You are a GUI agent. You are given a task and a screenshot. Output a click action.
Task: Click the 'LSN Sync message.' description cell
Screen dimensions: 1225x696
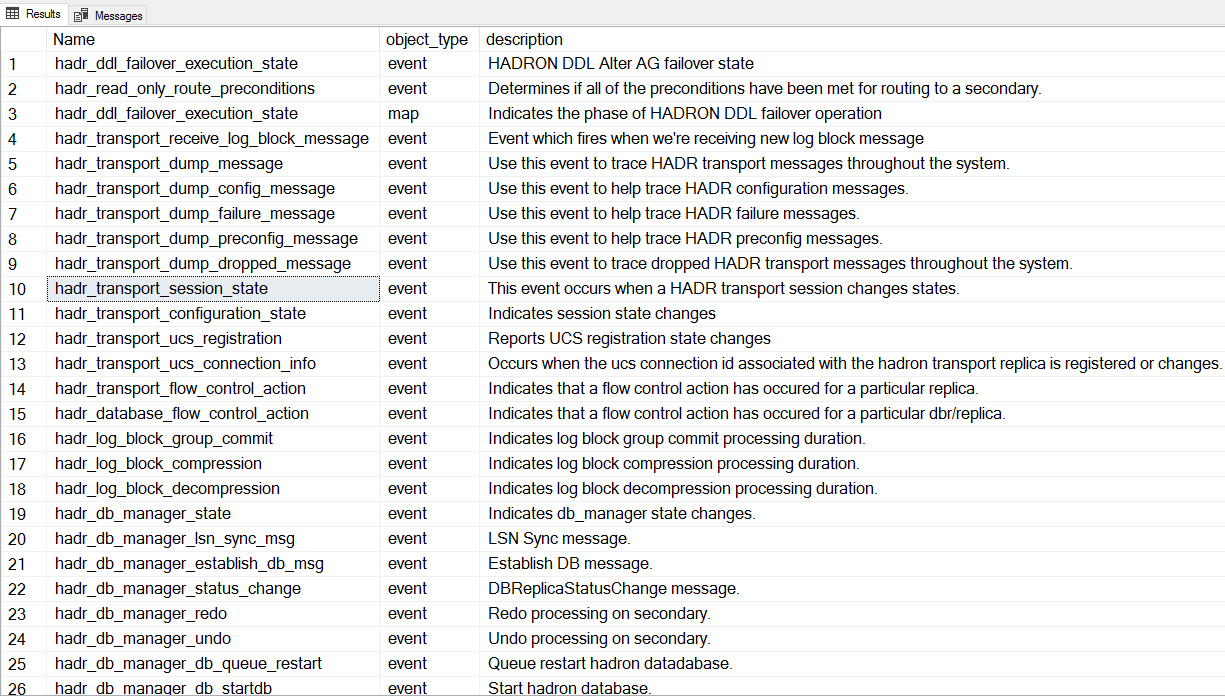pos(559,539)
